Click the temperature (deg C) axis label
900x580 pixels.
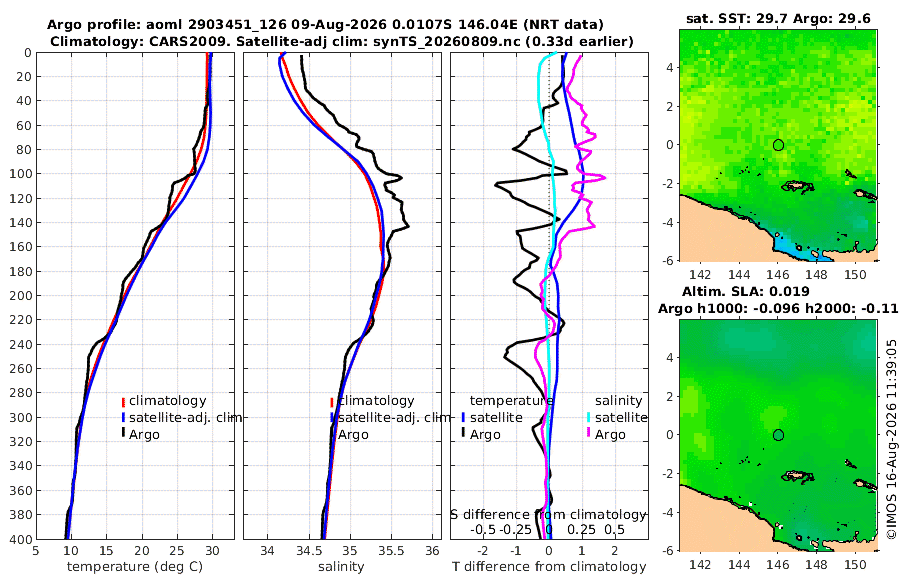pyautogui.click(x=135, y=567)
